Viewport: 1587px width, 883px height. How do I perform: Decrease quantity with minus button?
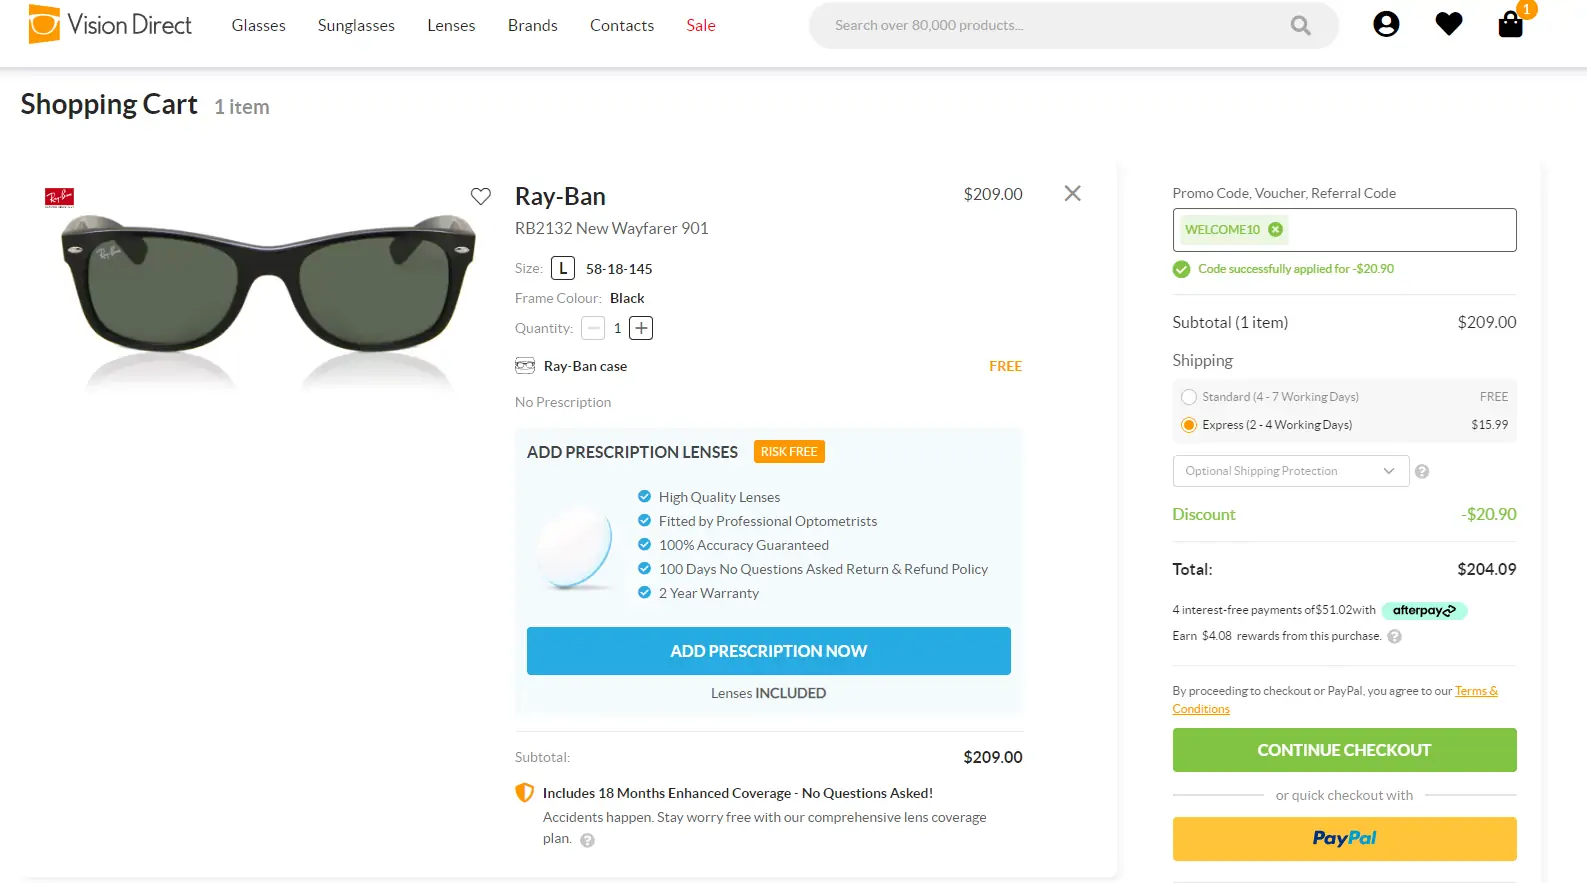tap(593, 328)
